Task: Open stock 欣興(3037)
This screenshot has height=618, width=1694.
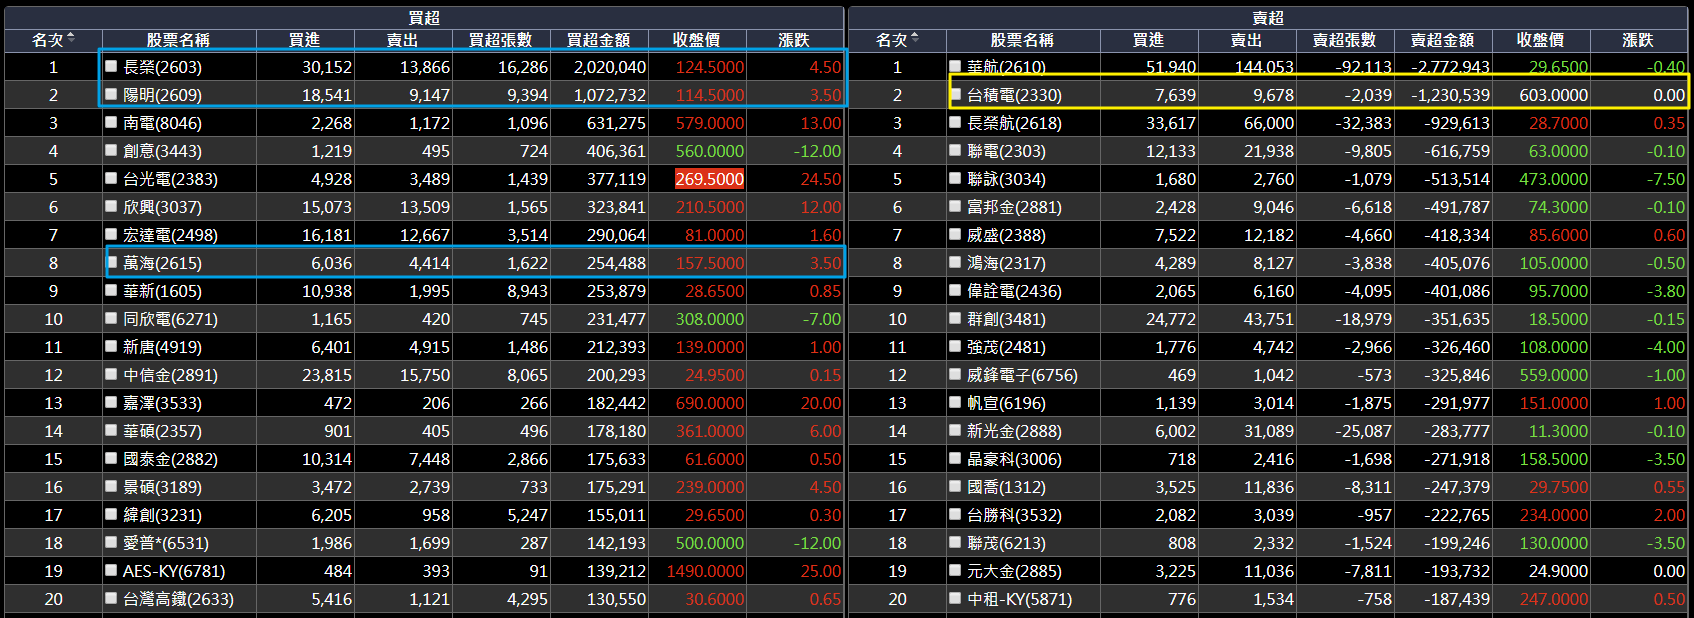Action: [x=162, y=207]
